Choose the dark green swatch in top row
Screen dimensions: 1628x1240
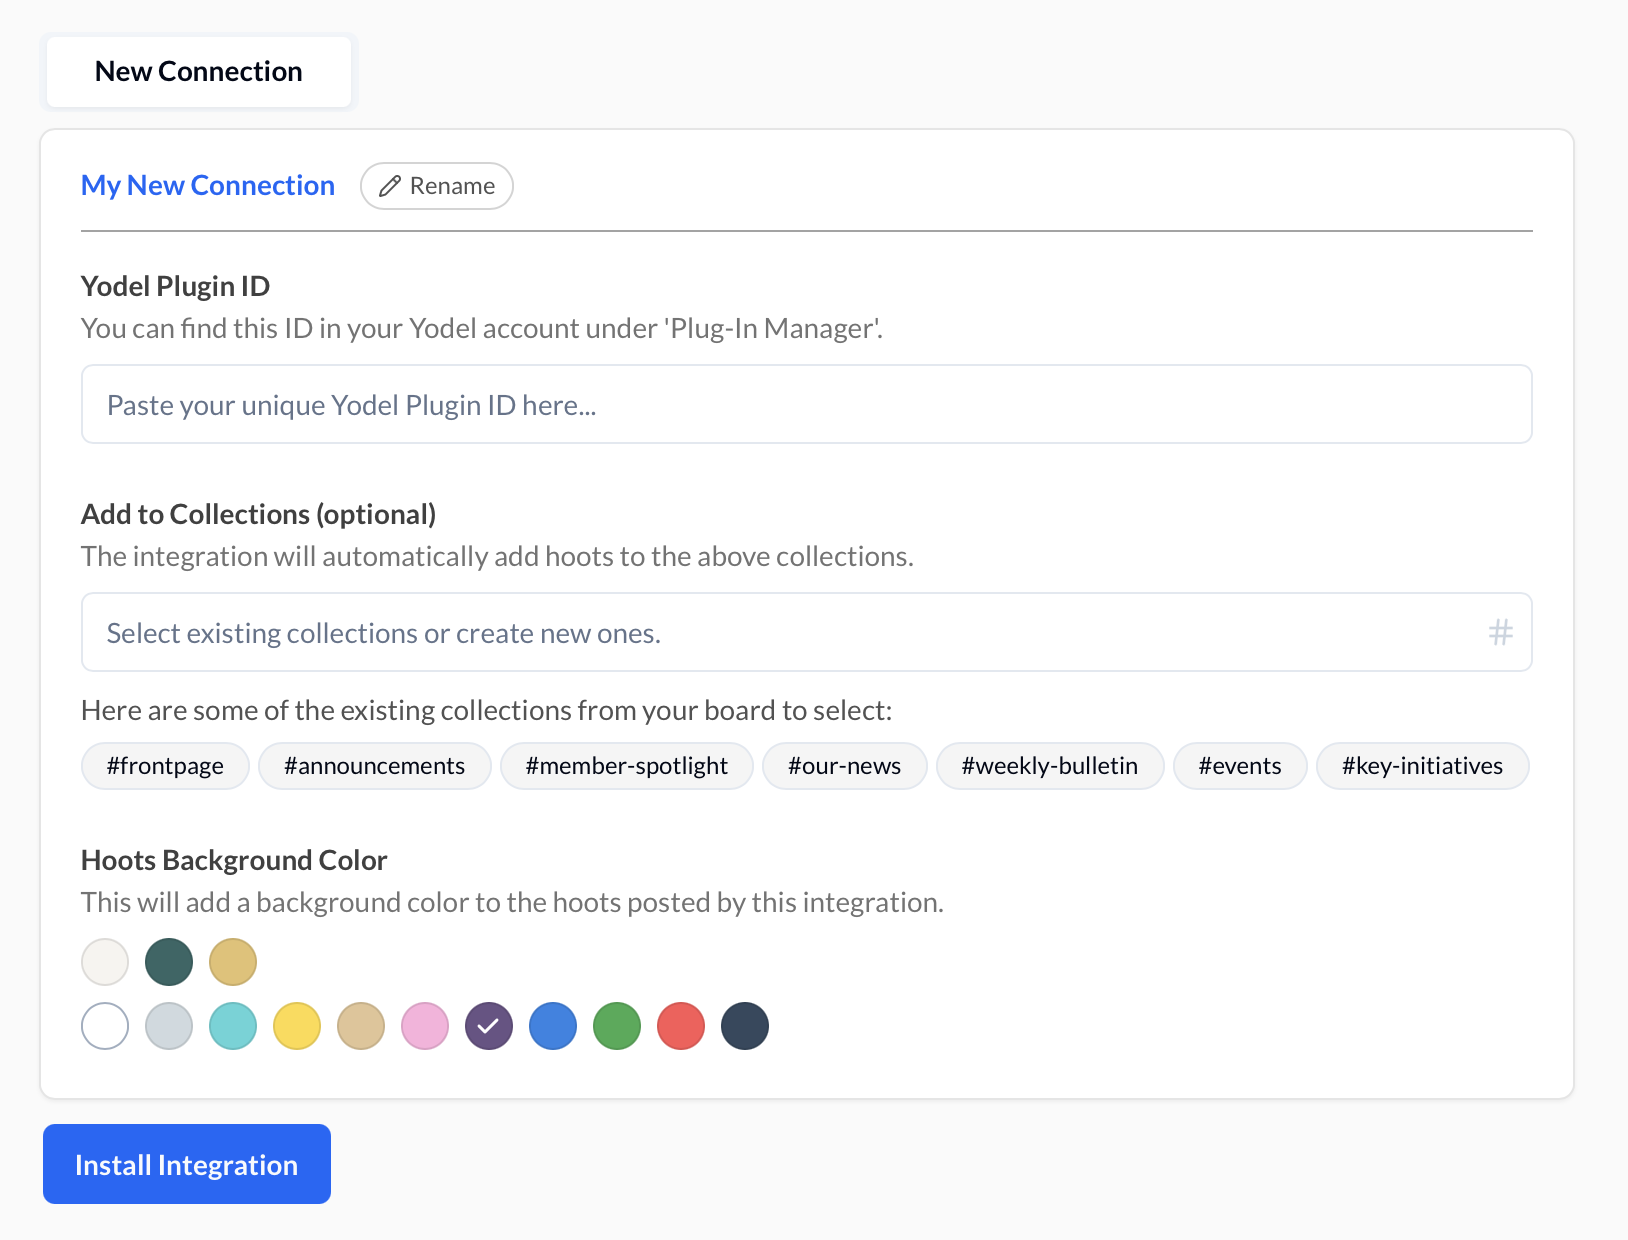coord(169,962)
